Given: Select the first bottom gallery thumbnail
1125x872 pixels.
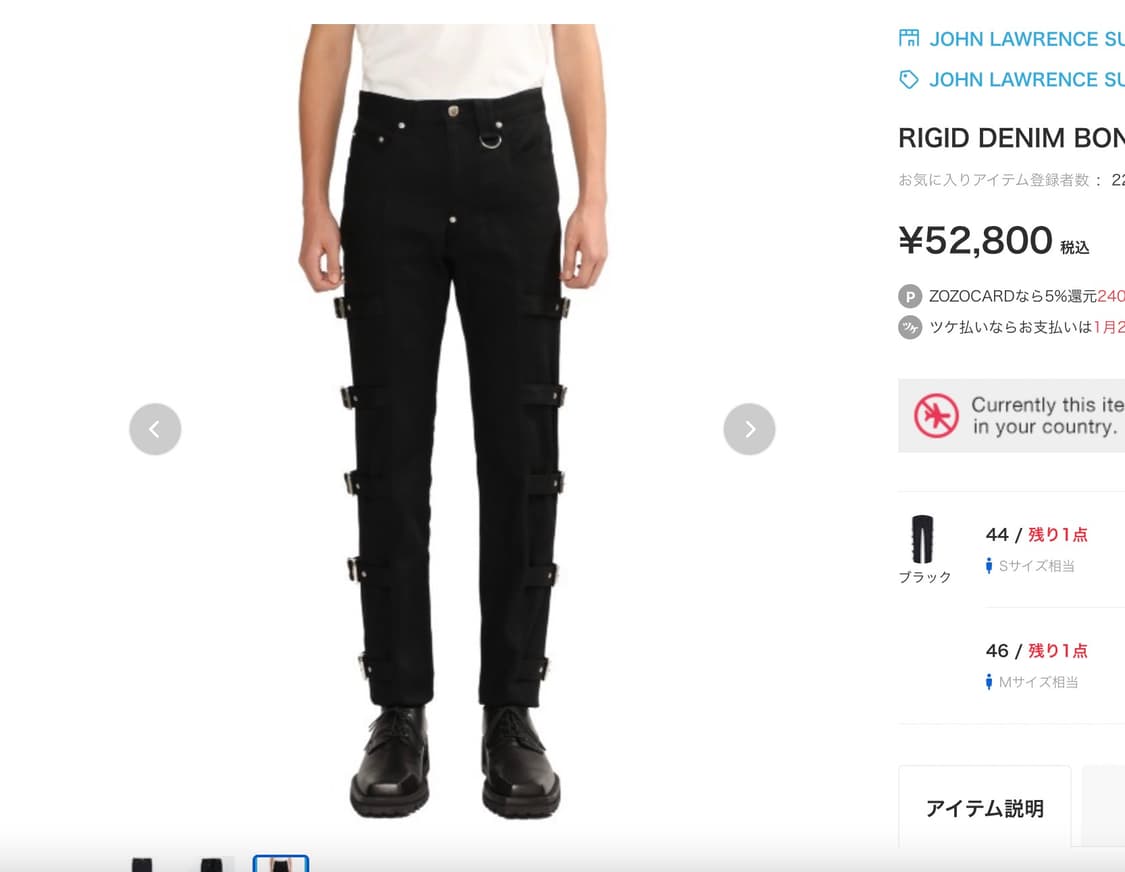Looking at the screenshot, I should [x=142, y=863].
